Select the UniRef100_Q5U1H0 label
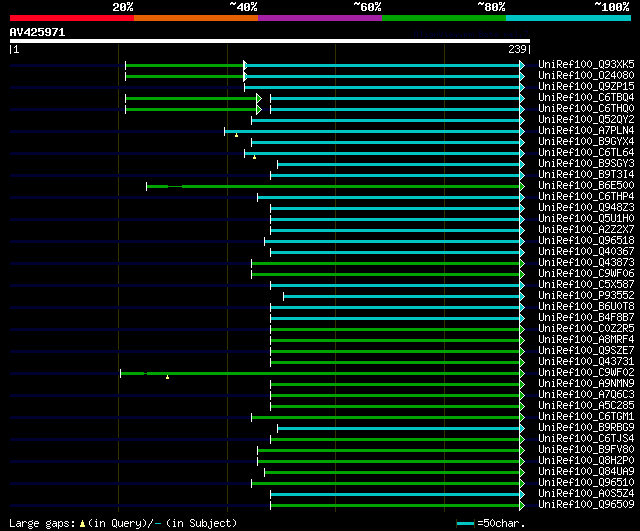The width and height of the screenshot is (640, 531). (x=586, y=219)
